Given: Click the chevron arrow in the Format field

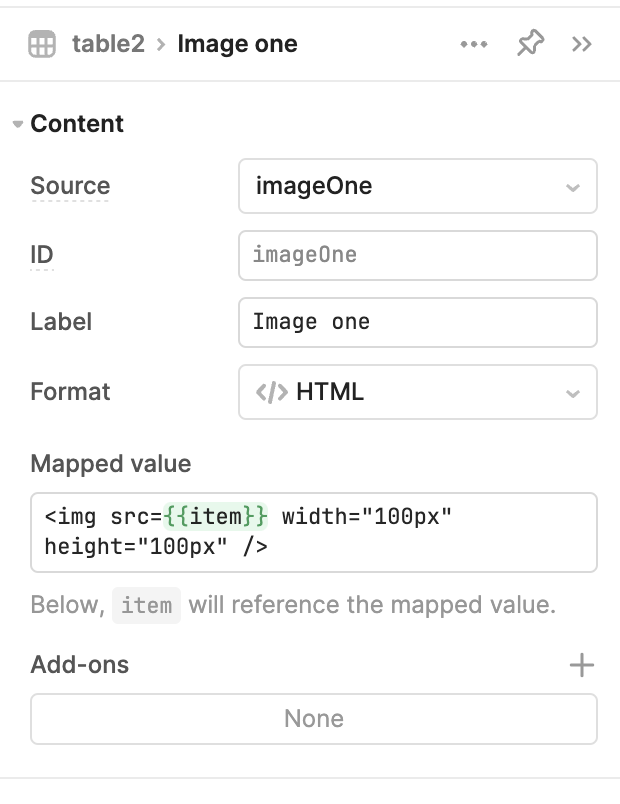Looking at the screenshot, I should pos(573,393).
